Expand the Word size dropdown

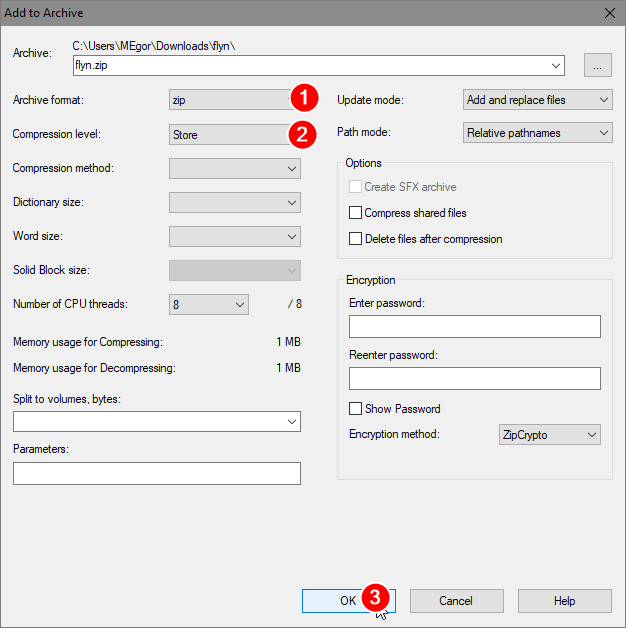235,237
